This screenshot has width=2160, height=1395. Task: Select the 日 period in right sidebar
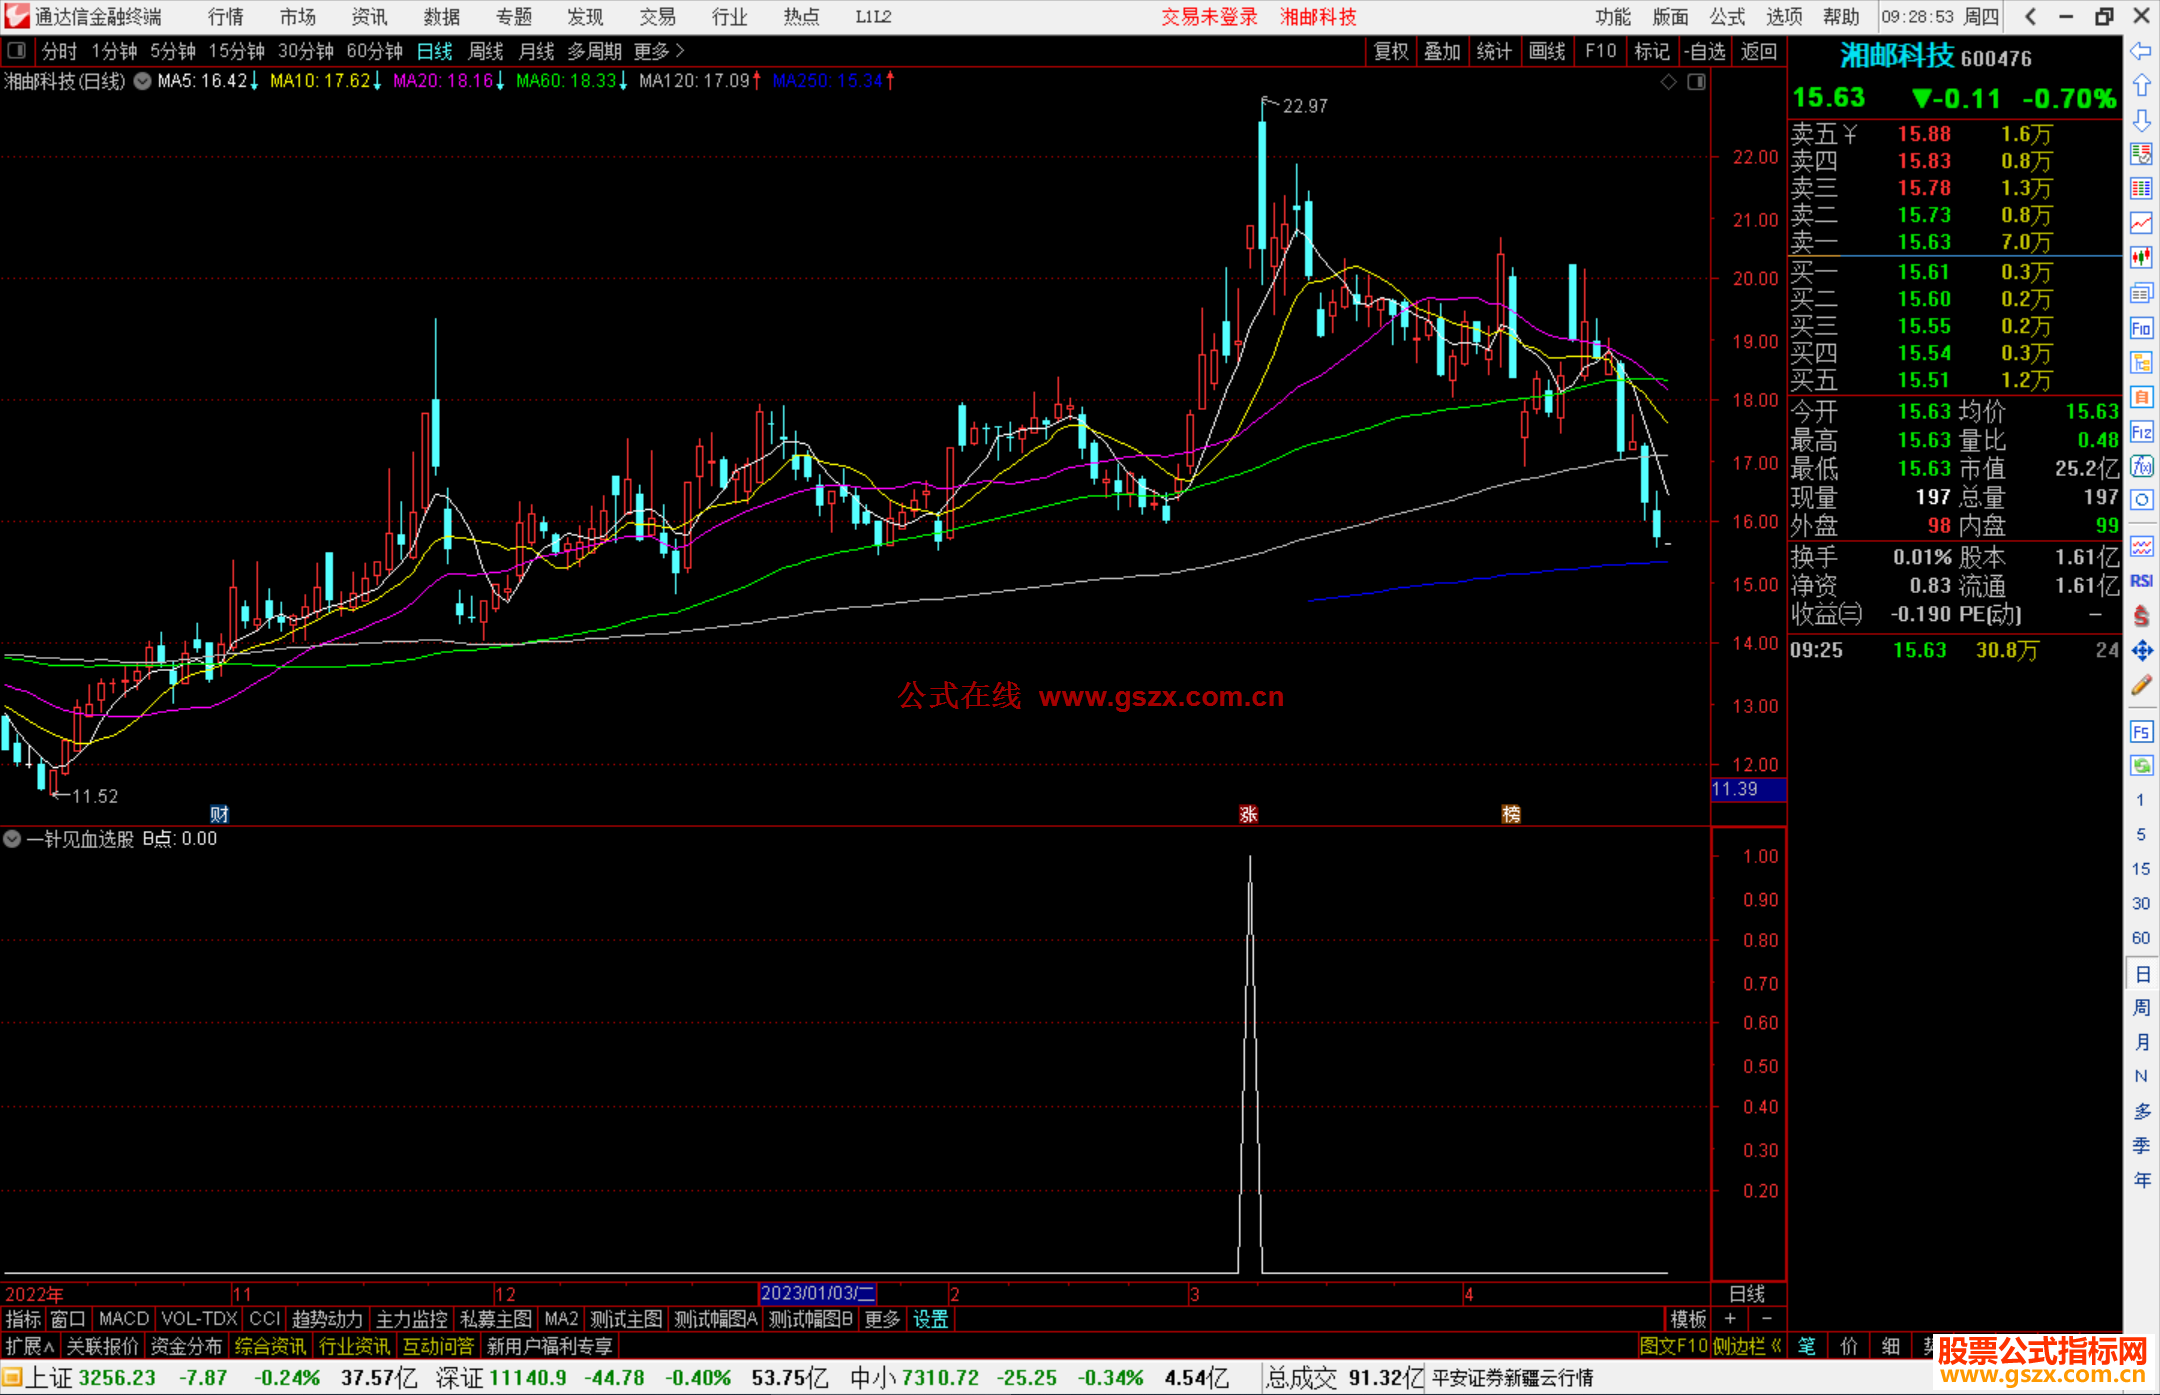(2141, 974)
